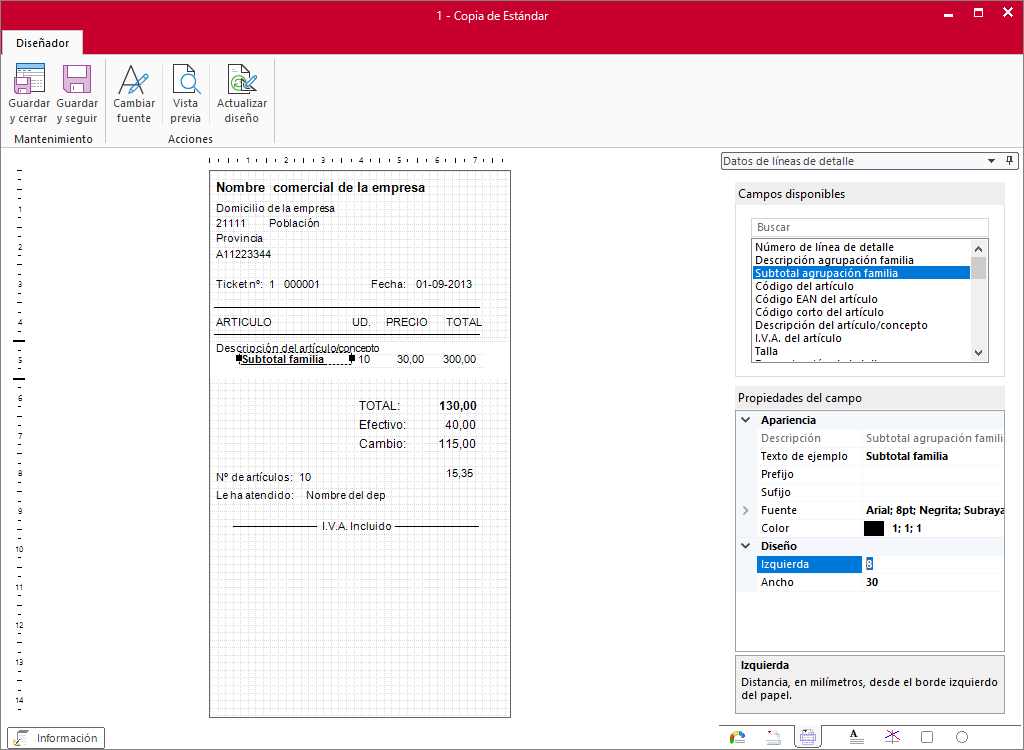Click the black Color swatch
Screen dimensions: 1024x750
coord(874,528)
